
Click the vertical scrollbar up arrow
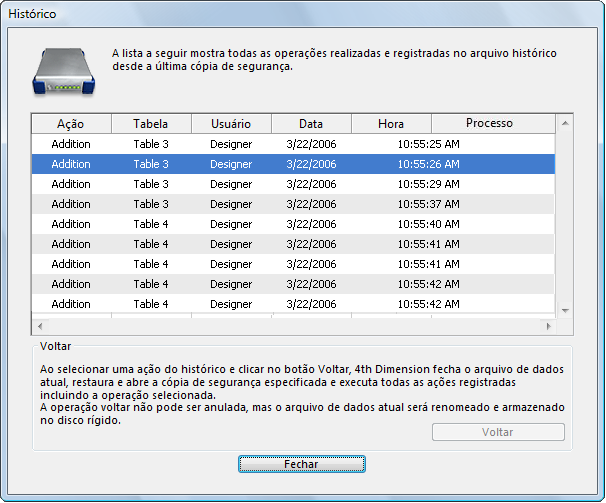coord(564,124)
